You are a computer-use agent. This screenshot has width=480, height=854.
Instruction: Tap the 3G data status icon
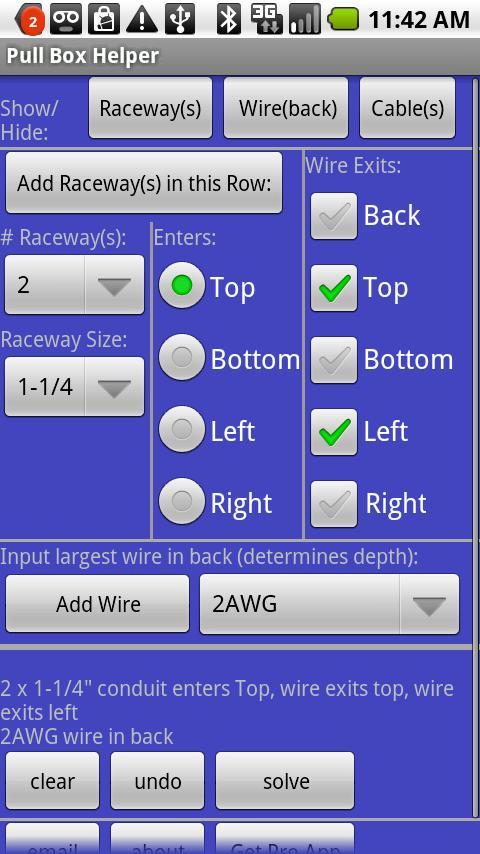pos(266,19)
